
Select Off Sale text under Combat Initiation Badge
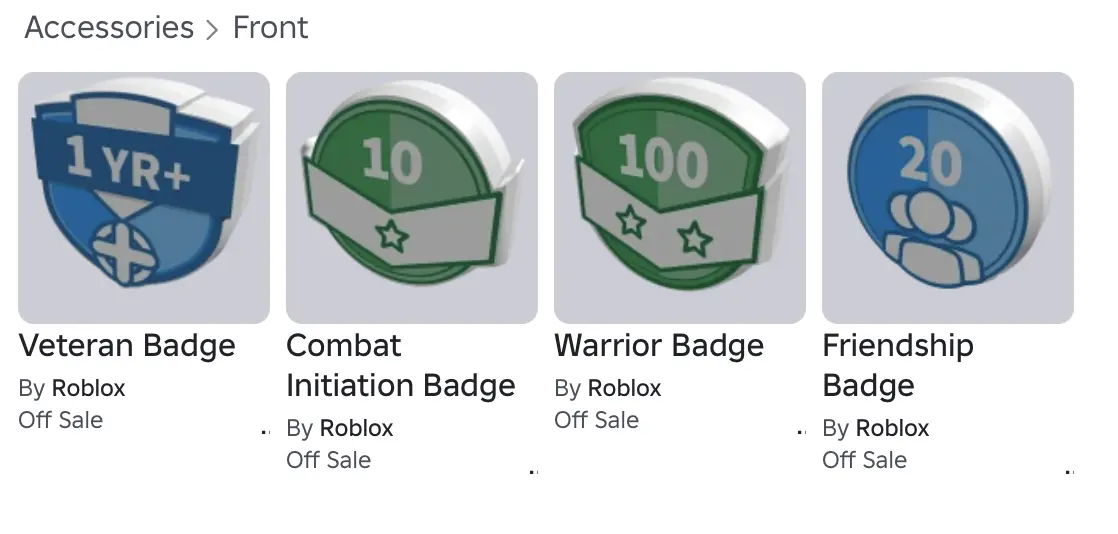(329, 460)
